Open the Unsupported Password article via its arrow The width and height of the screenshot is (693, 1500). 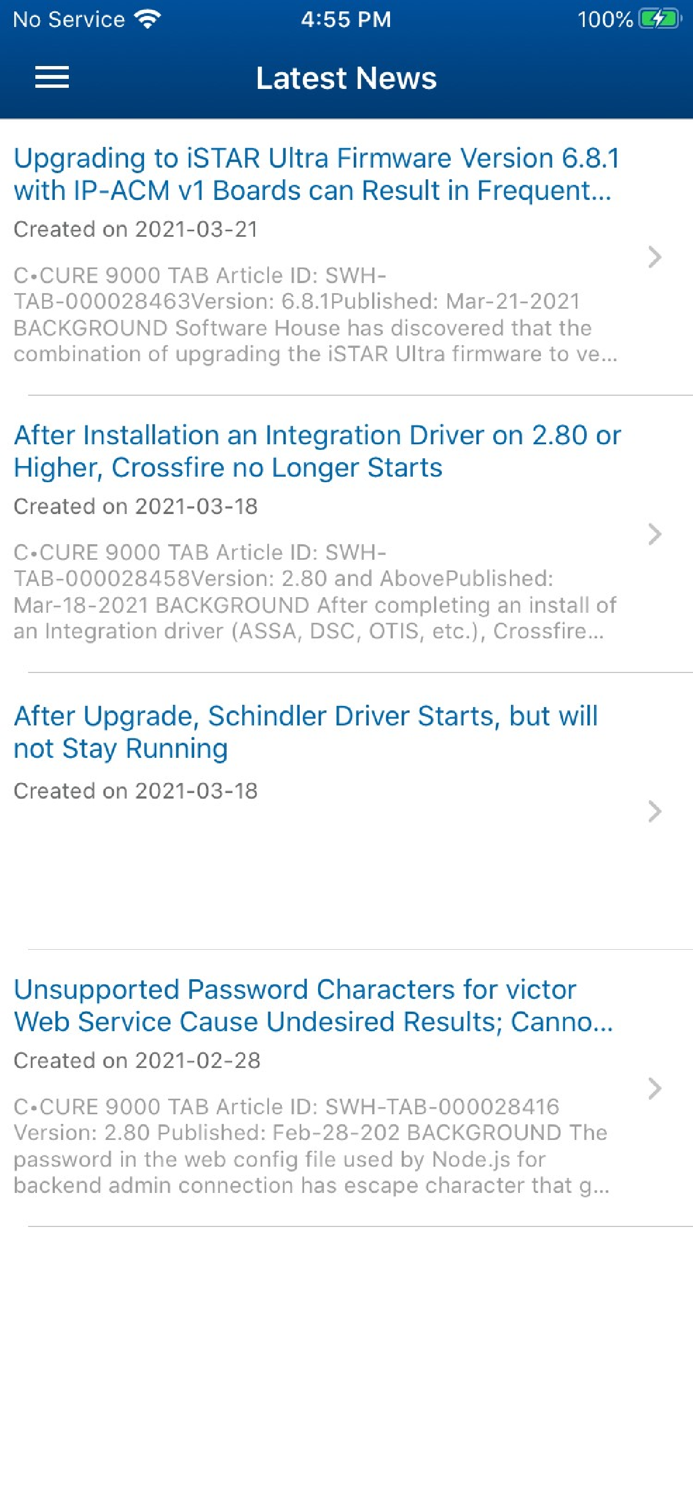coord(655,1088)
